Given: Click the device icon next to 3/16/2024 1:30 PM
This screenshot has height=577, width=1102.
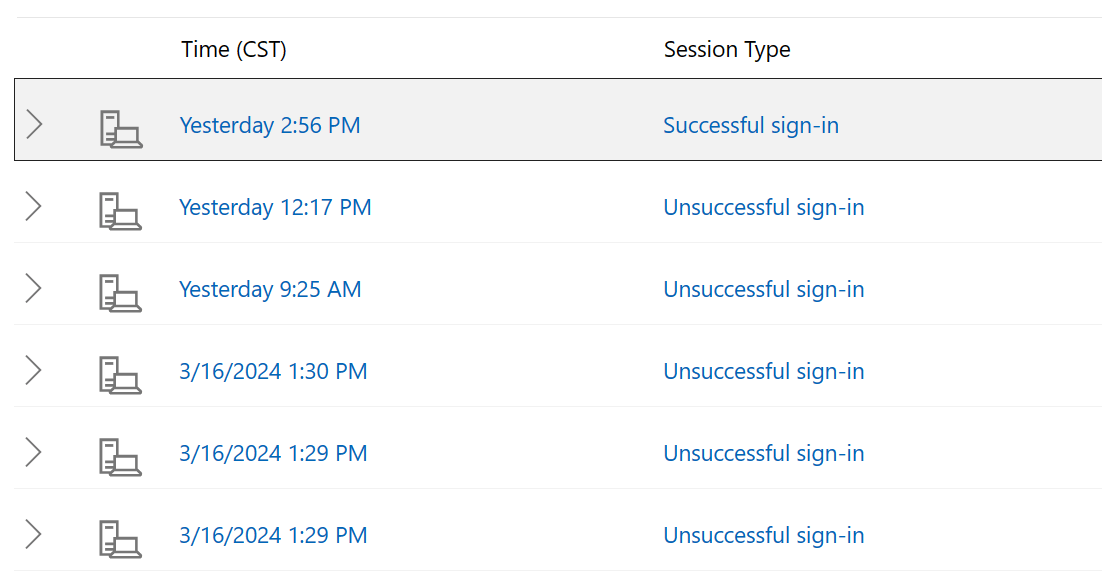Looking at the screenshot, I should [120, 375].
